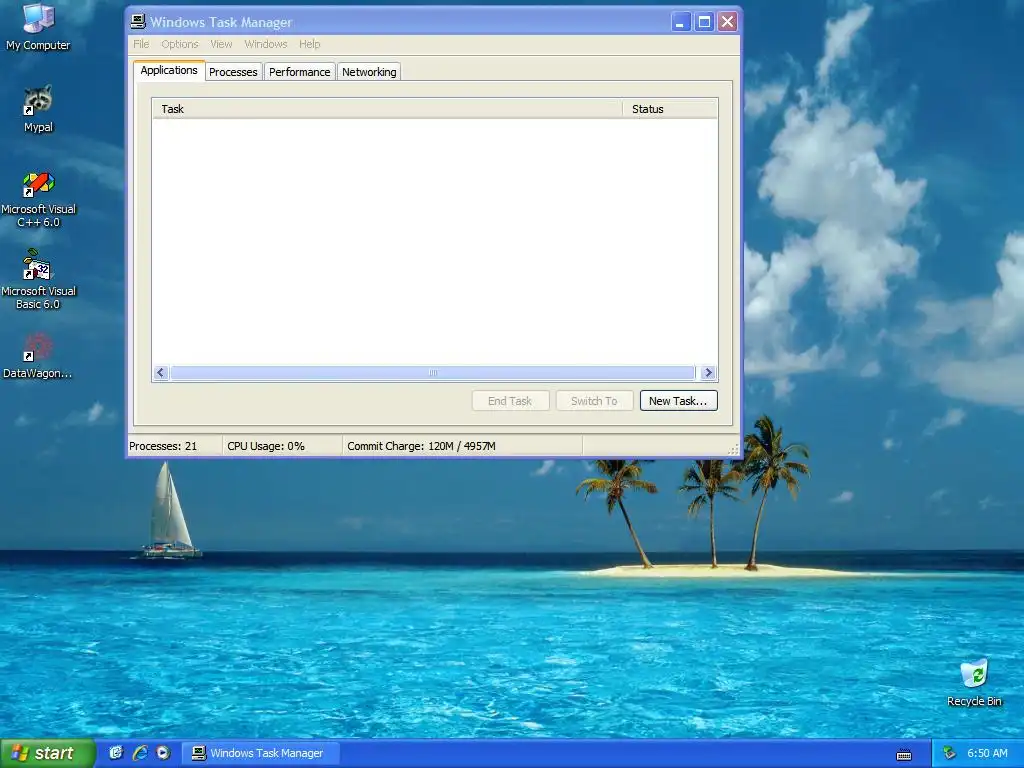Minimize the Task Manager window
This screenshot has height=768, width=1024.
click(x=680, y=22)
